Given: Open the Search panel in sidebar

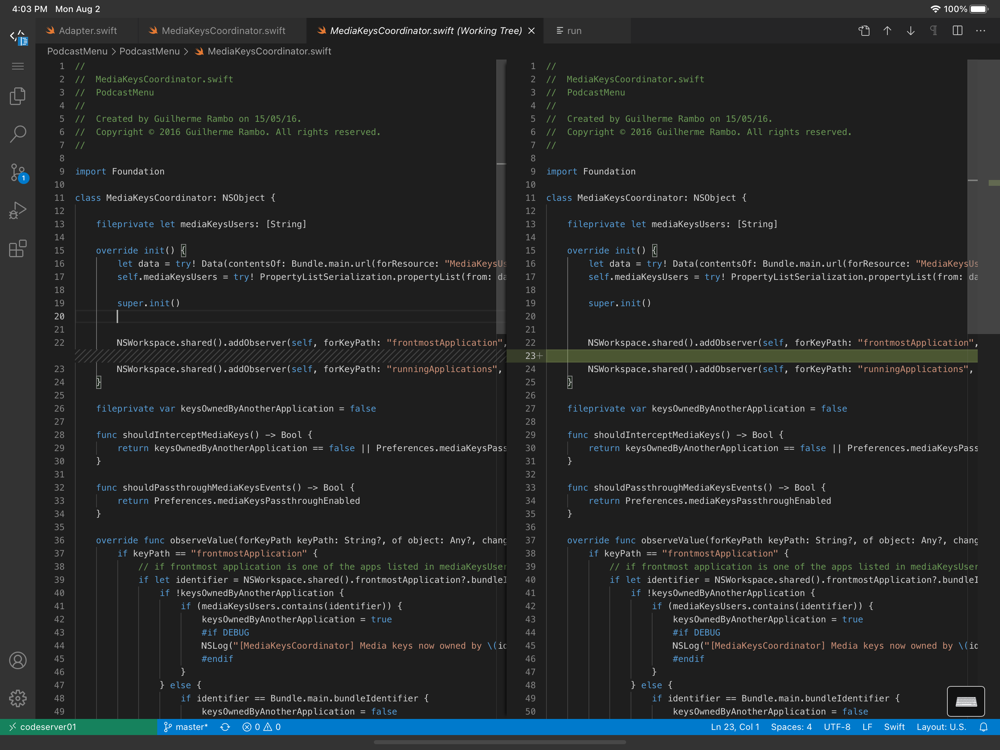Looking at the screenshot, I should tap(18, 134).
